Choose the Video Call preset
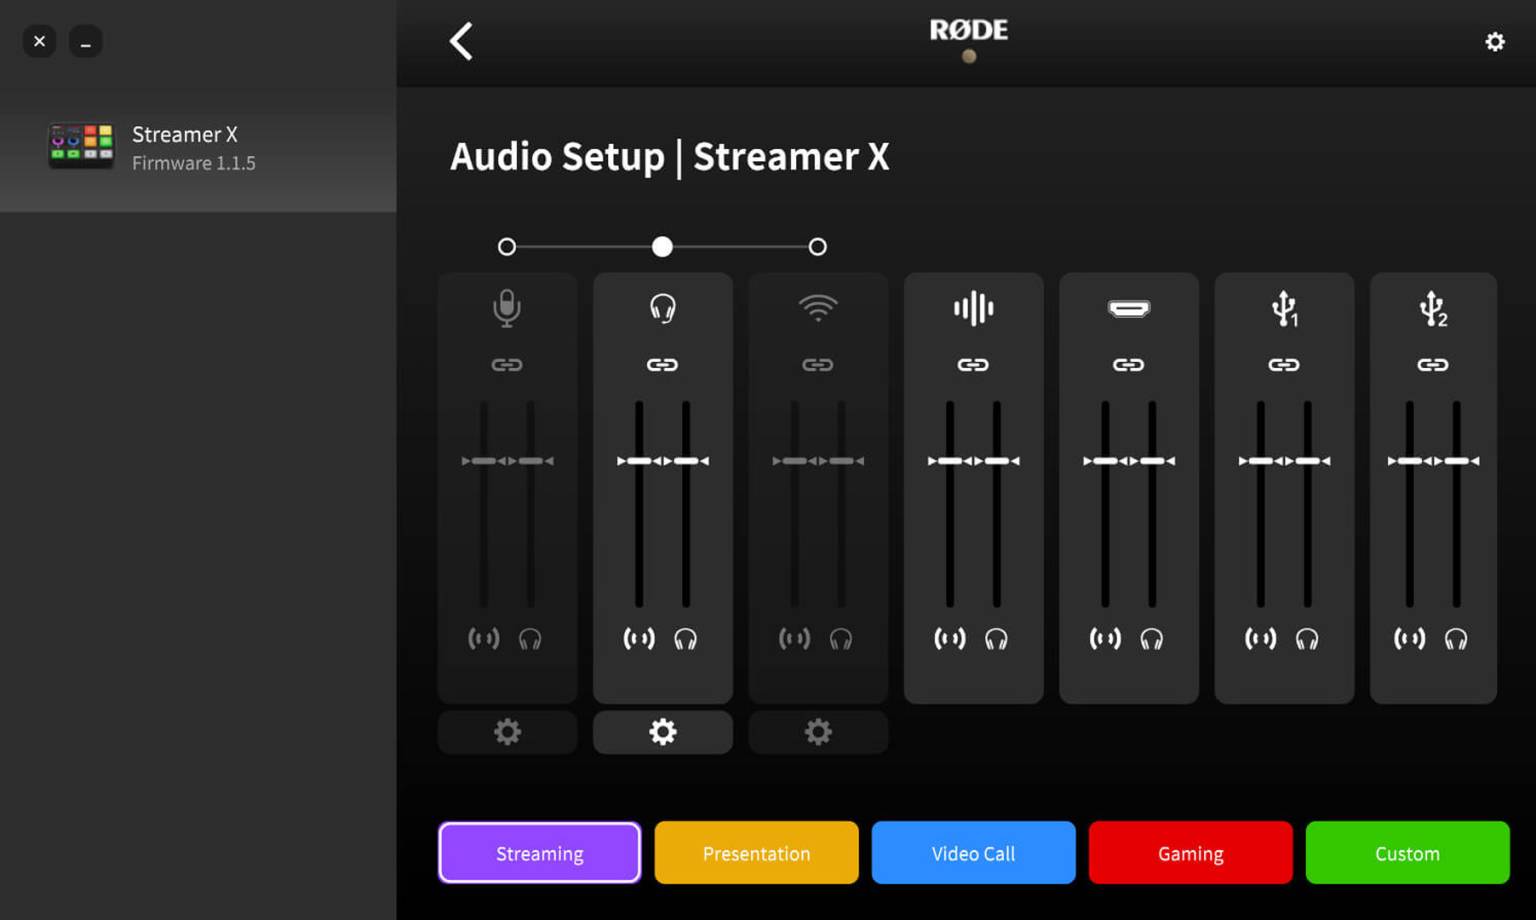 (x=973, y=853)
